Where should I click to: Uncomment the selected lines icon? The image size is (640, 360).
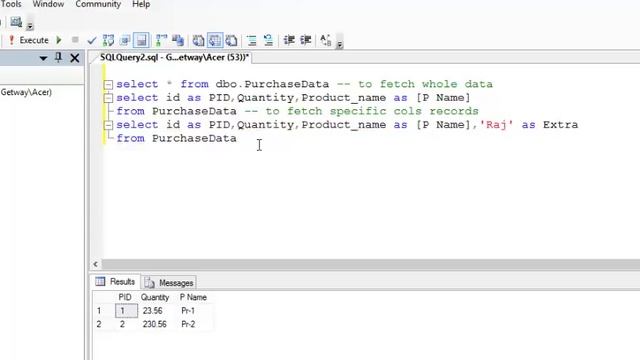pyautogui.click(x=268, y=40)
